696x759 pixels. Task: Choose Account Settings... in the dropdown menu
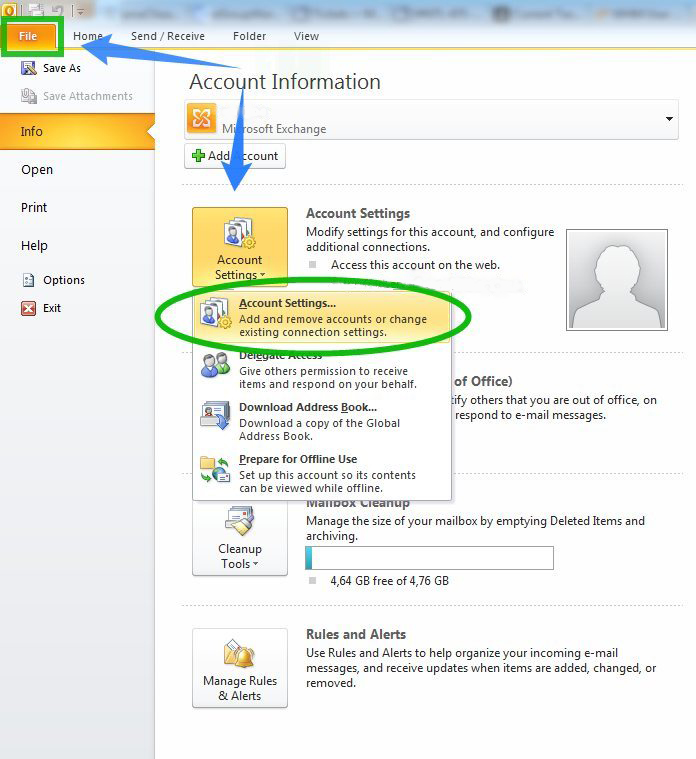[321, 317]
